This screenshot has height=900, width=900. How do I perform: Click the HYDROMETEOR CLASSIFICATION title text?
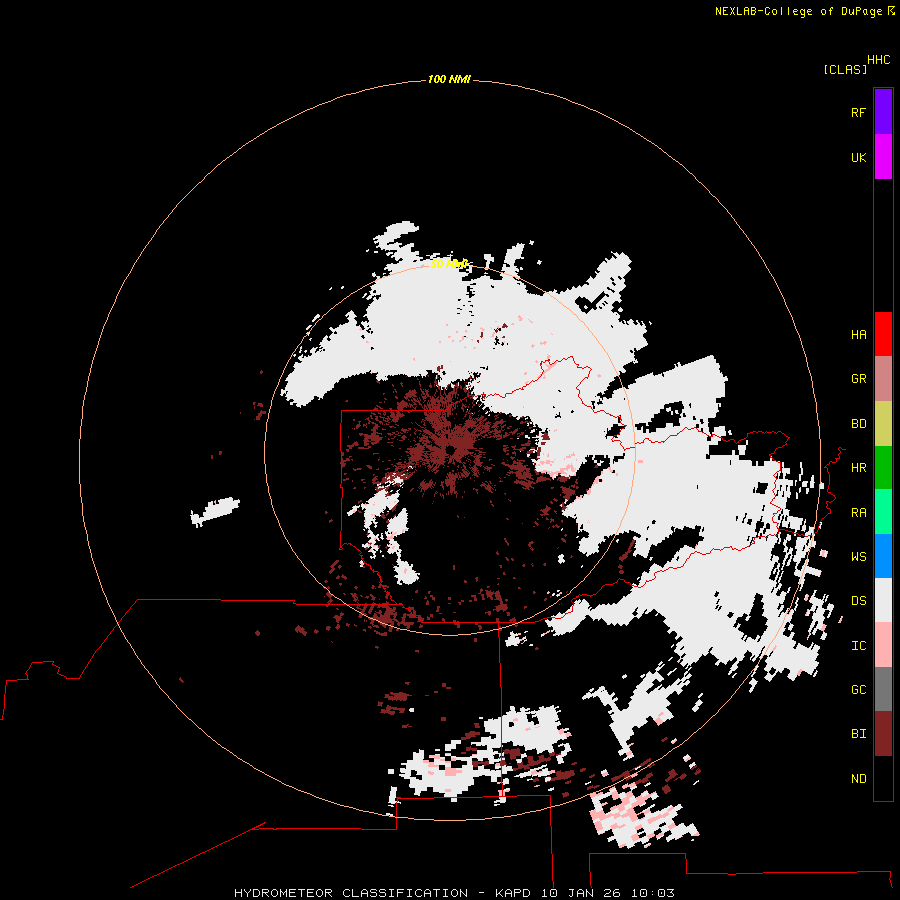click(x=351, y=893)
